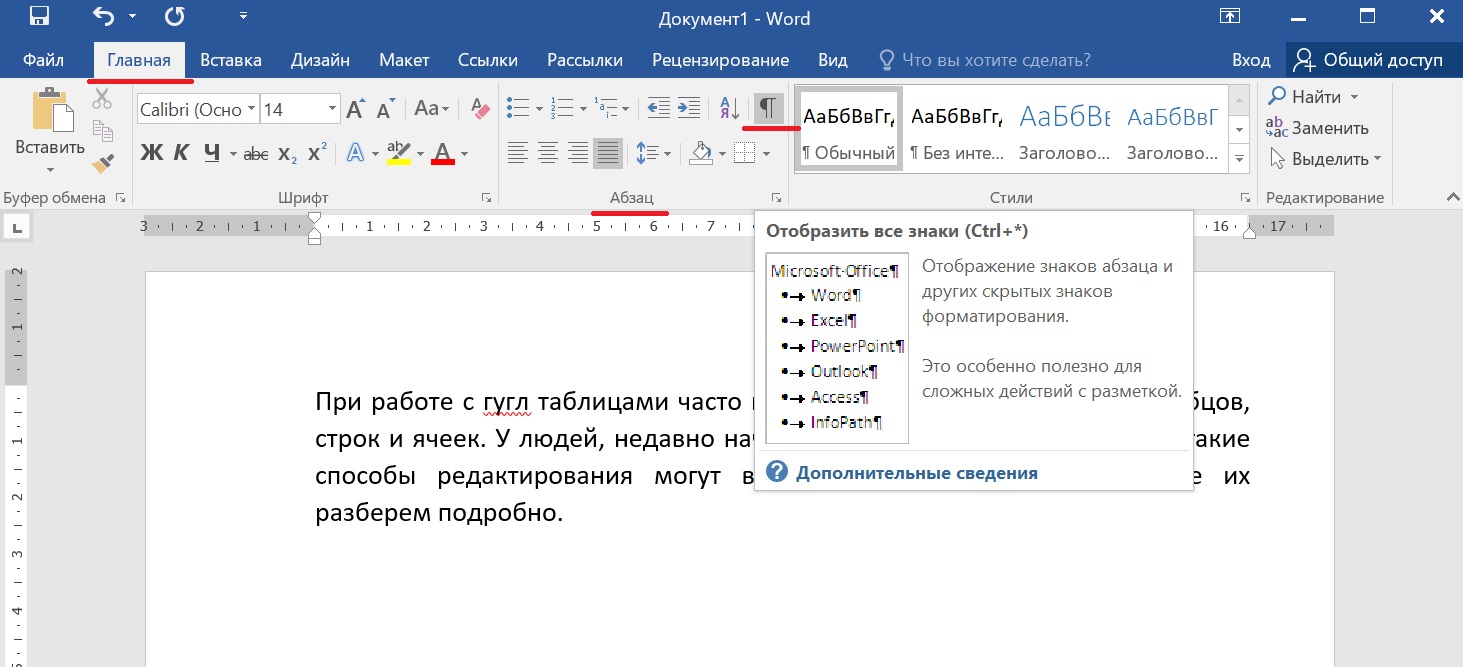Open the Calibri font name dropdown
The height and width of the screenshot is (667, 1463).
click(x=251, y=109)
